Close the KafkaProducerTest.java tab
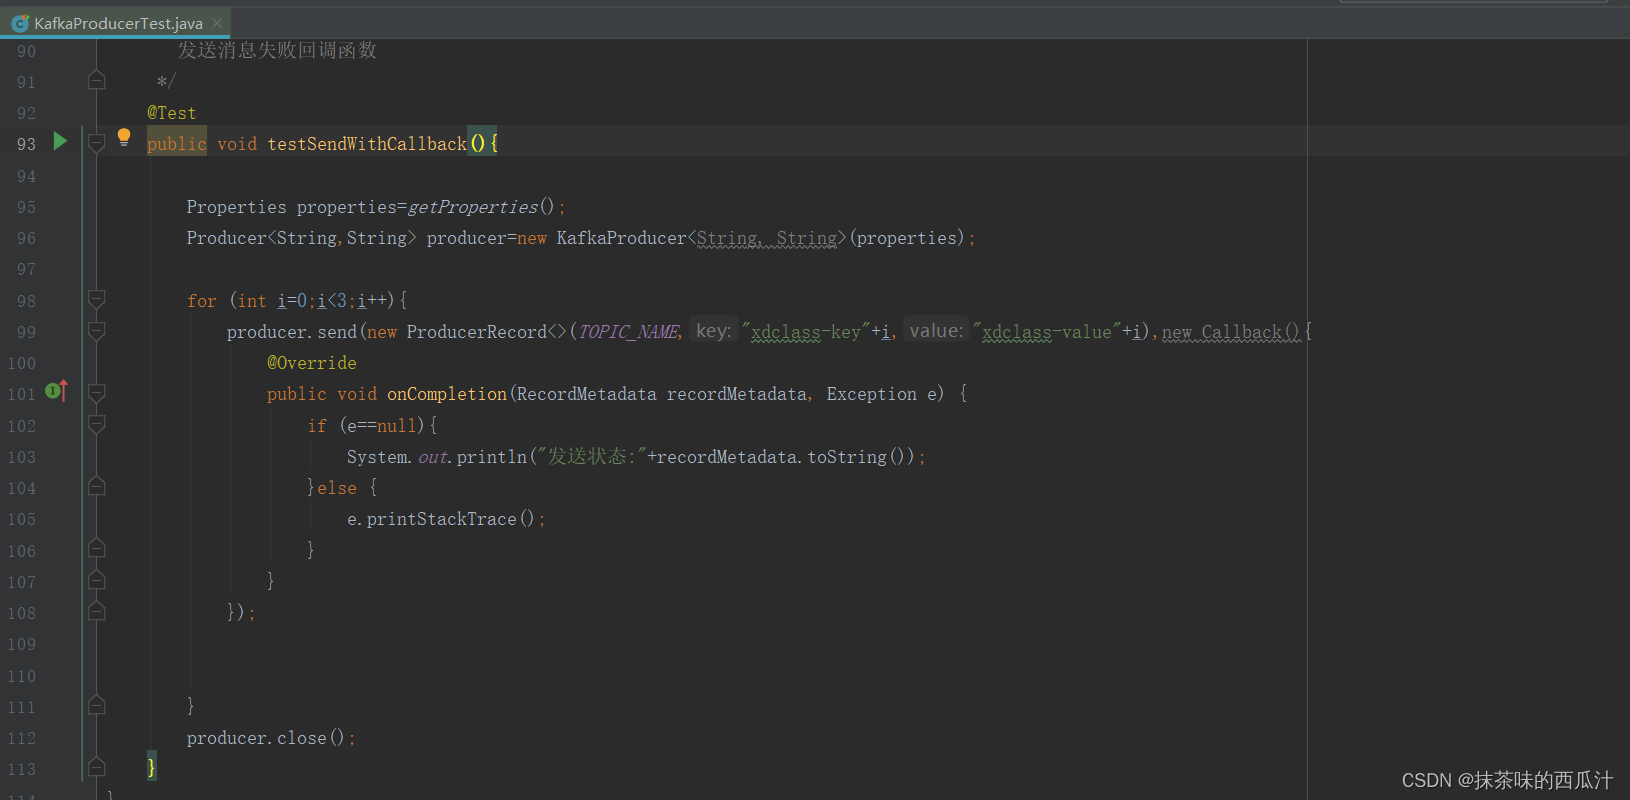The width and height of the screenshot is (1630, 800). pos(217,23)
